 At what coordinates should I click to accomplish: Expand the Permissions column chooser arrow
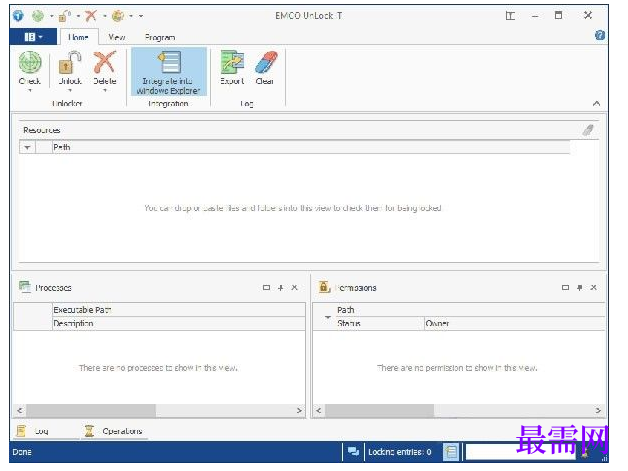pyautogui.click(x=328, y=317)
